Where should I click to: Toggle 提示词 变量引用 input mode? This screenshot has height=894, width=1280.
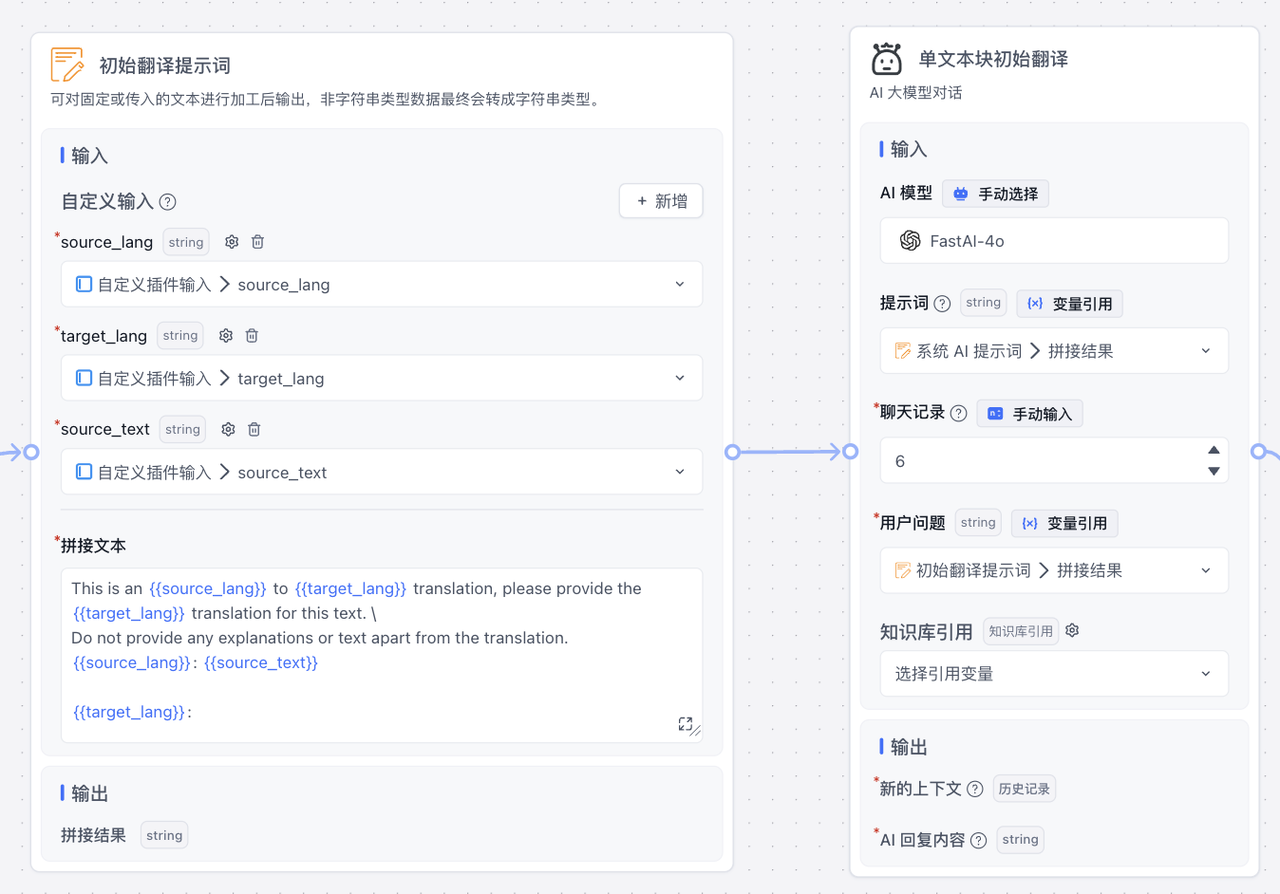pyautogui.click(x=1069, y=303)
